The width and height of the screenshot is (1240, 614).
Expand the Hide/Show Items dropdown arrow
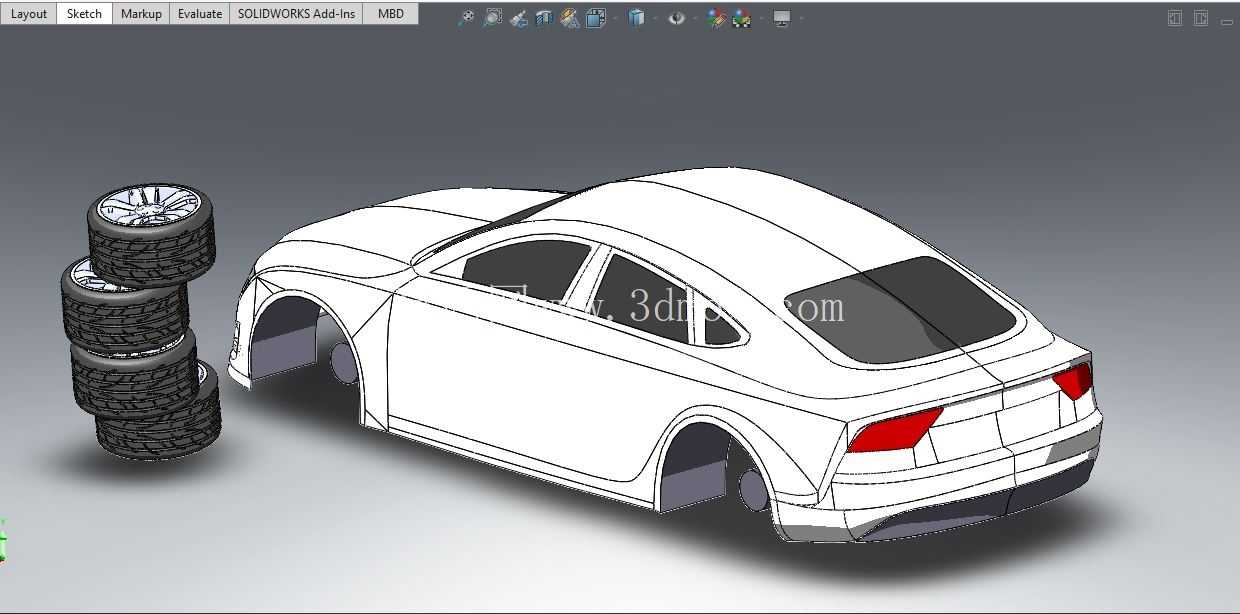pos(695,17)
